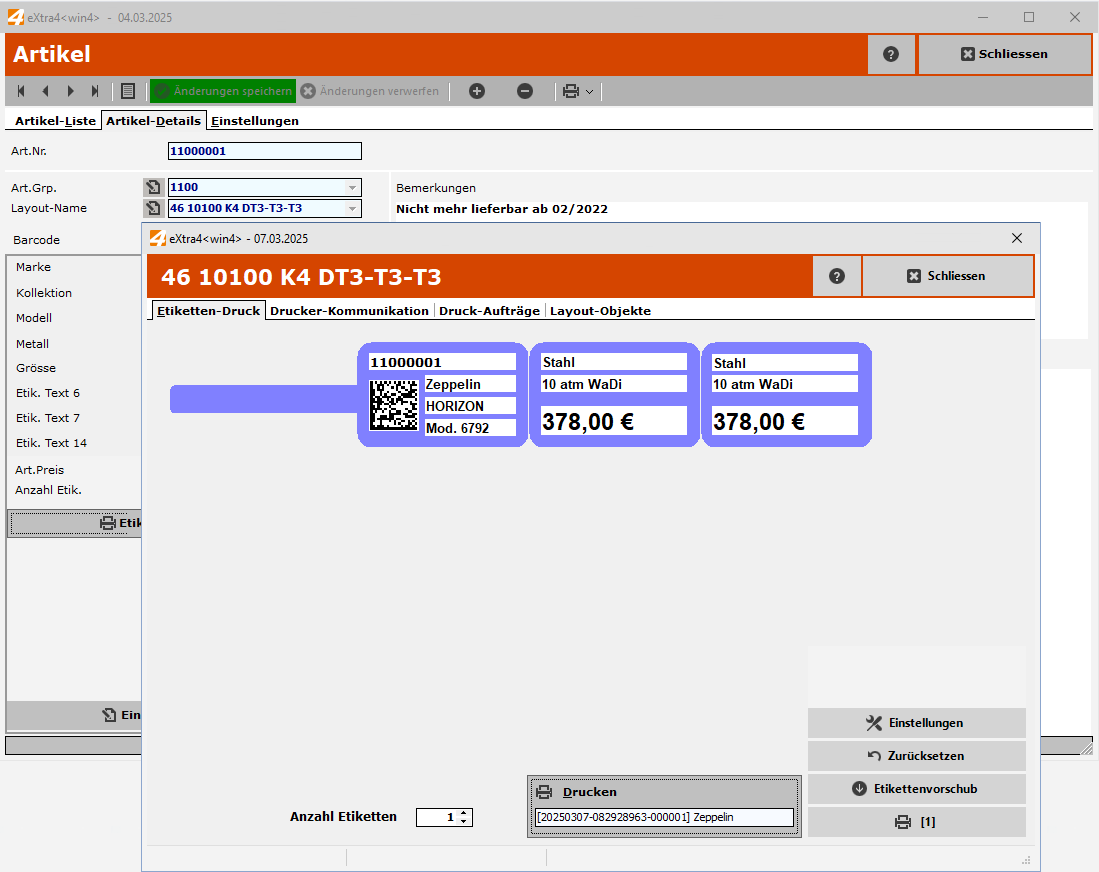Expand the Layout-Name dropdown

coord(351,208)
